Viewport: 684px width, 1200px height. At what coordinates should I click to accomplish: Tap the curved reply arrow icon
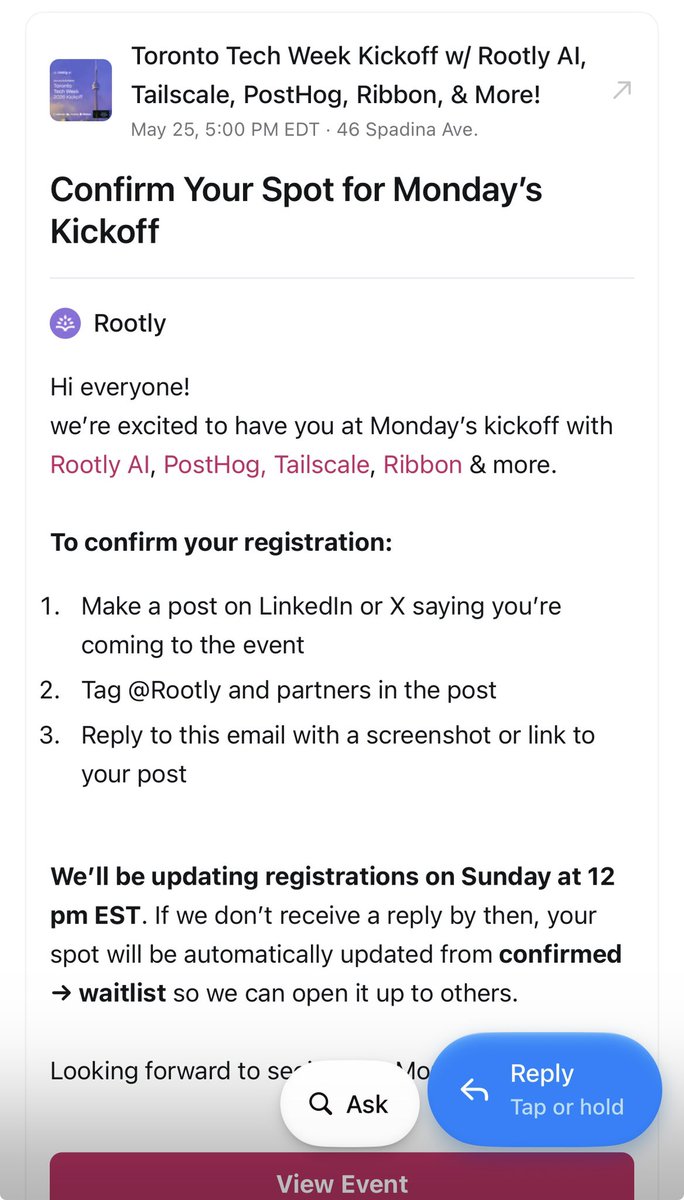[474, 1090]
